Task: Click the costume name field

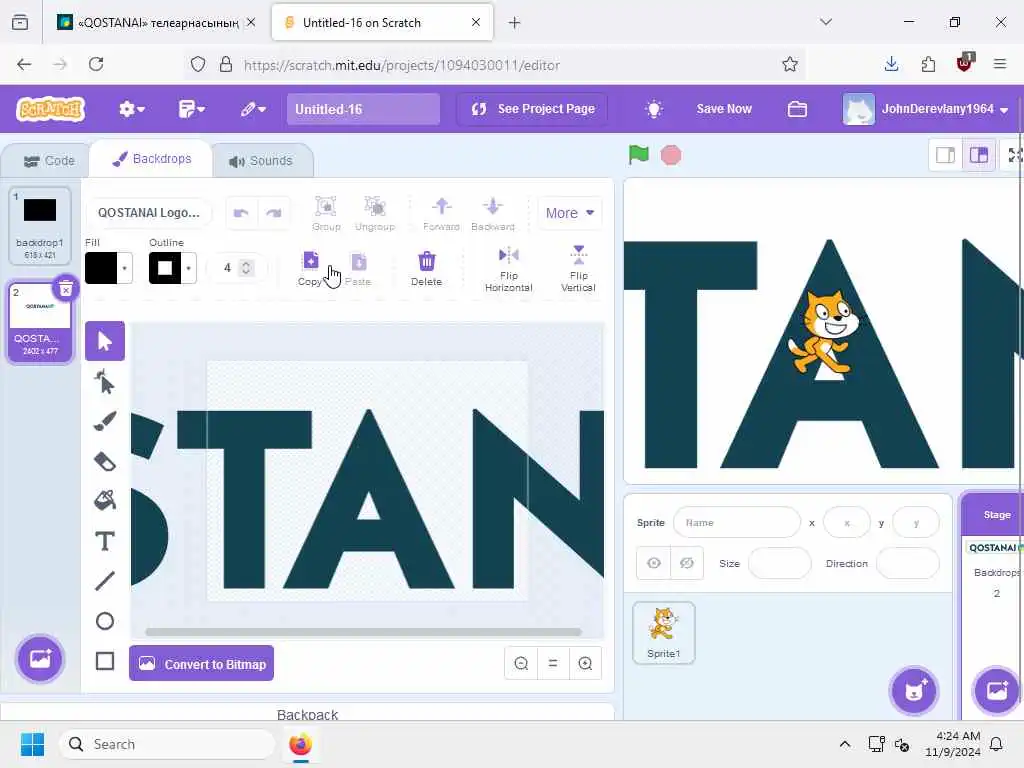Action: coord(149,213)
